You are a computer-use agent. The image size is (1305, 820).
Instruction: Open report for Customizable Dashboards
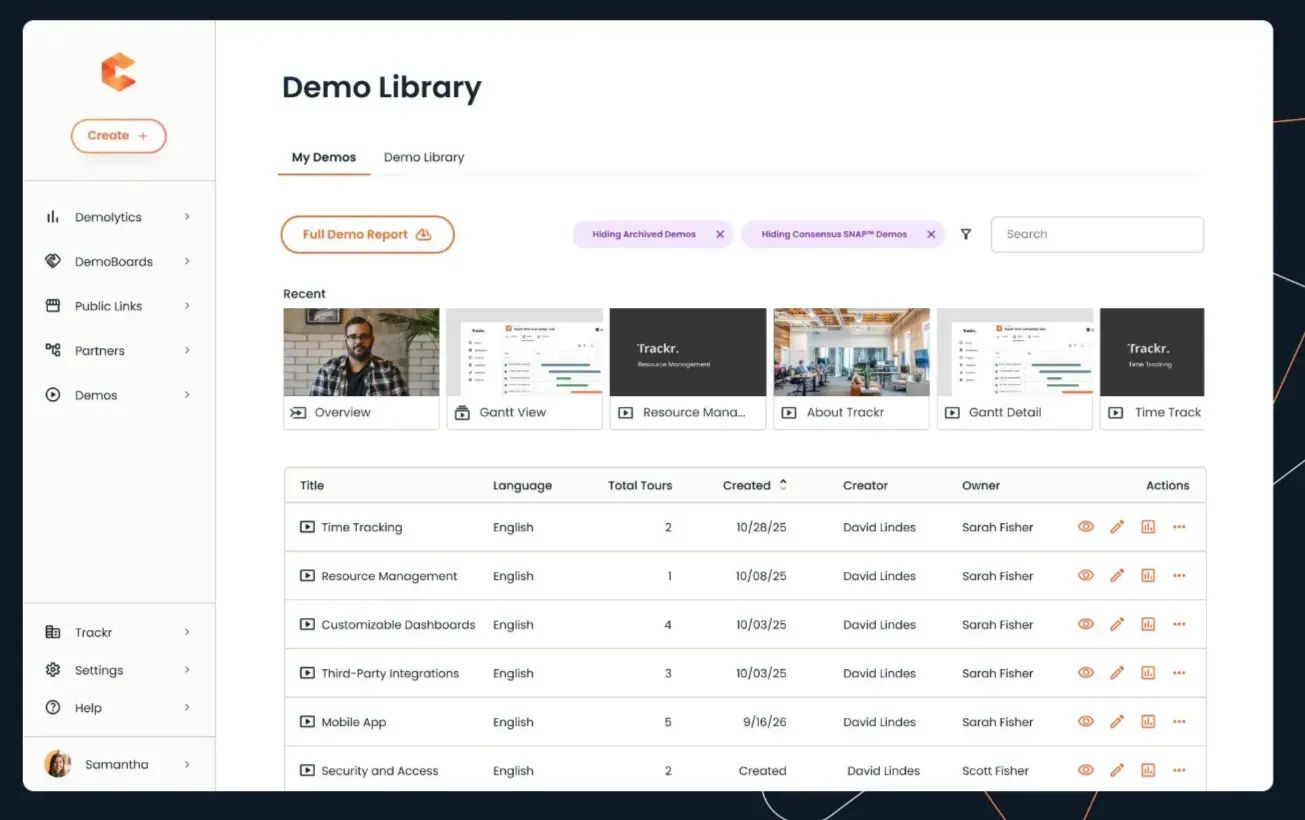coord(1148,624)
